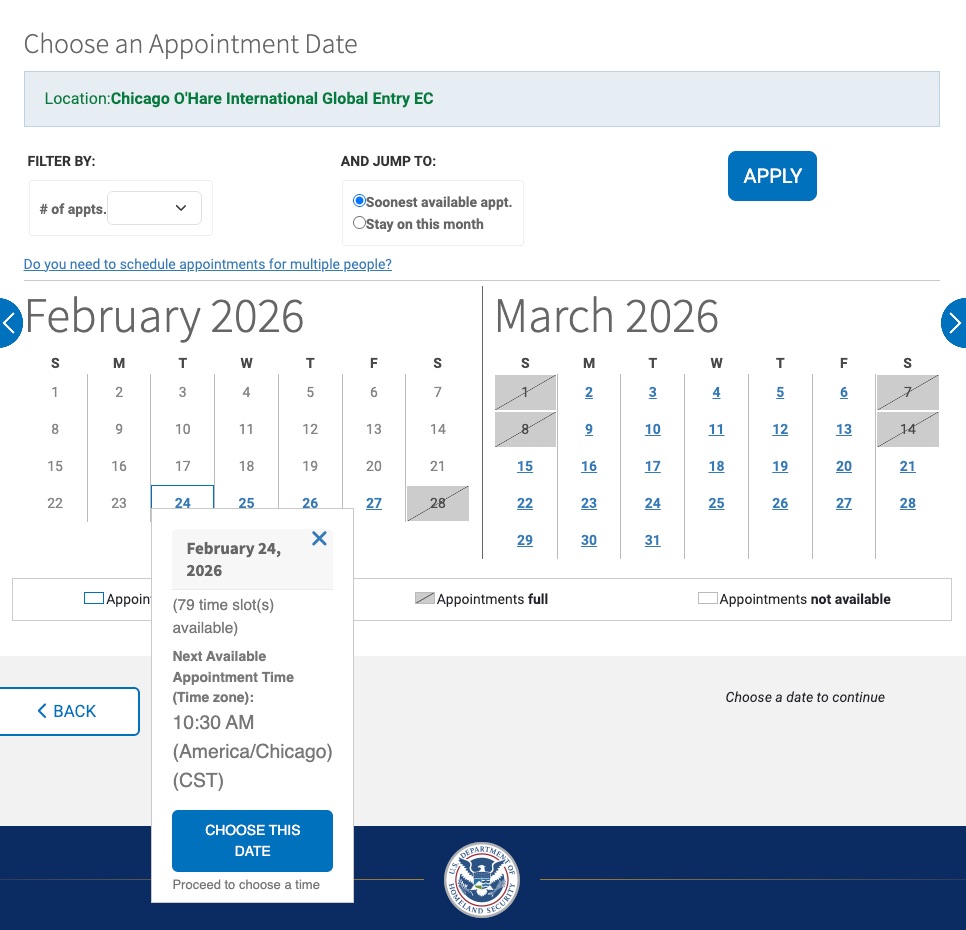Click the previous month navigation arrow

[8, 322]
